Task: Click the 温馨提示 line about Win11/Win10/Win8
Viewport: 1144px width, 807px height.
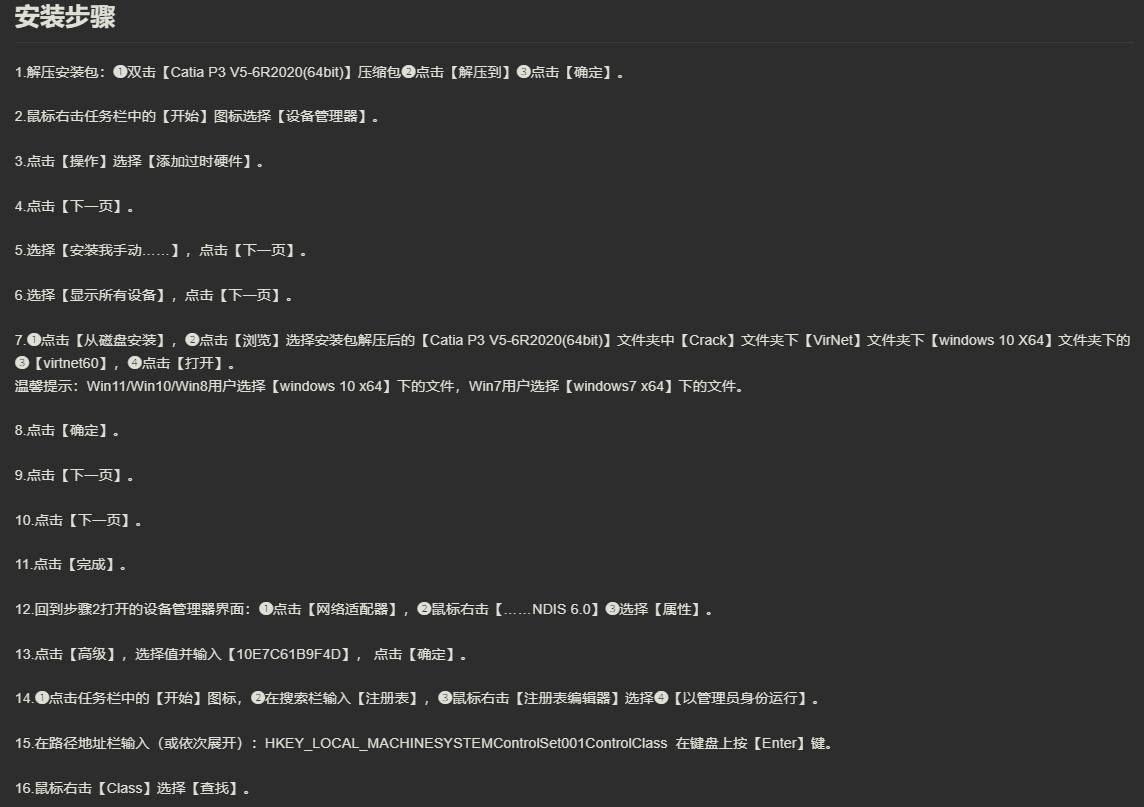Action: click(379, 386)
